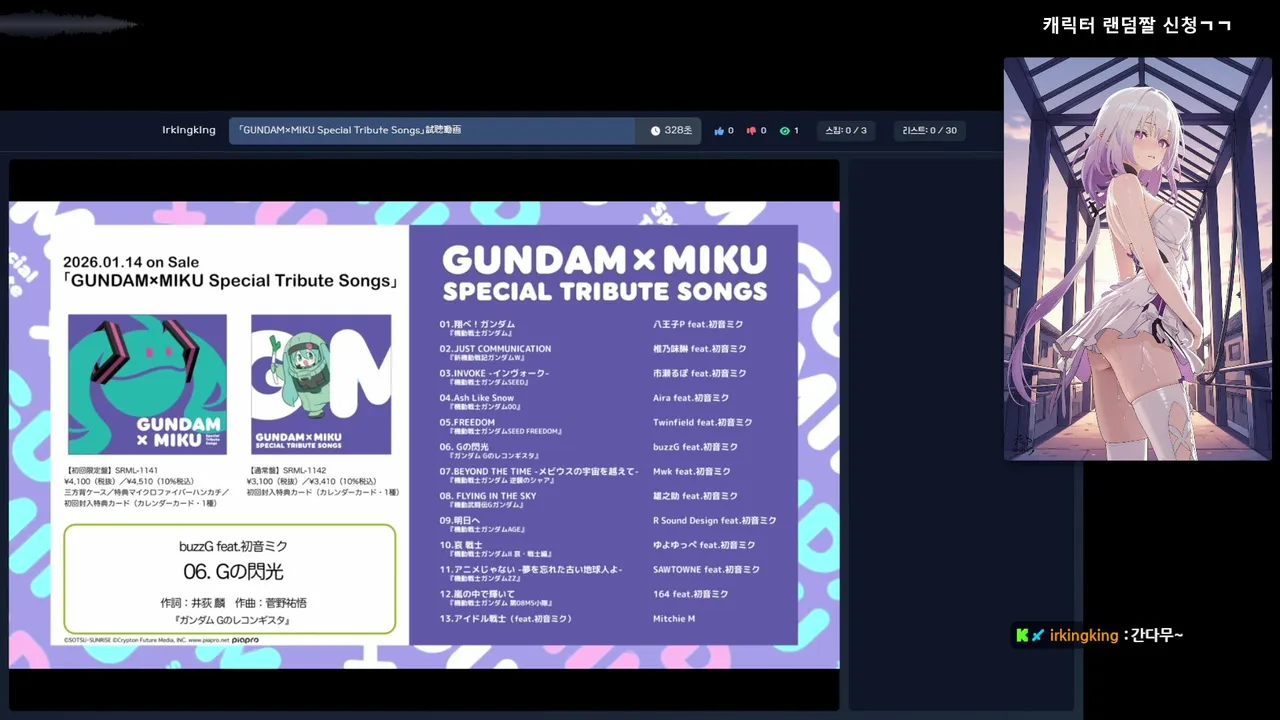Screen dimensions: 1280x720
Task: Click the 328초 remaining time label
Action: pos(678,131)
